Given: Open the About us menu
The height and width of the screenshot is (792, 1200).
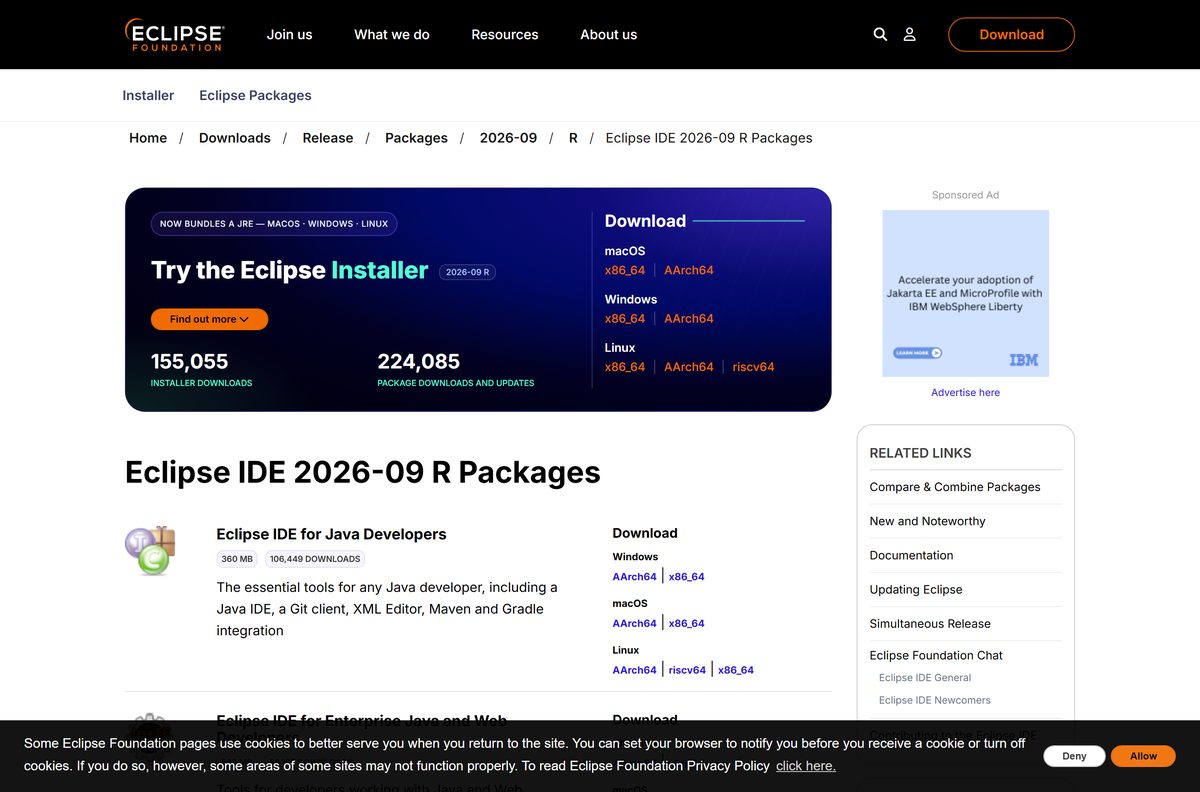Looking at the screenshot, I should coord(608,34).
